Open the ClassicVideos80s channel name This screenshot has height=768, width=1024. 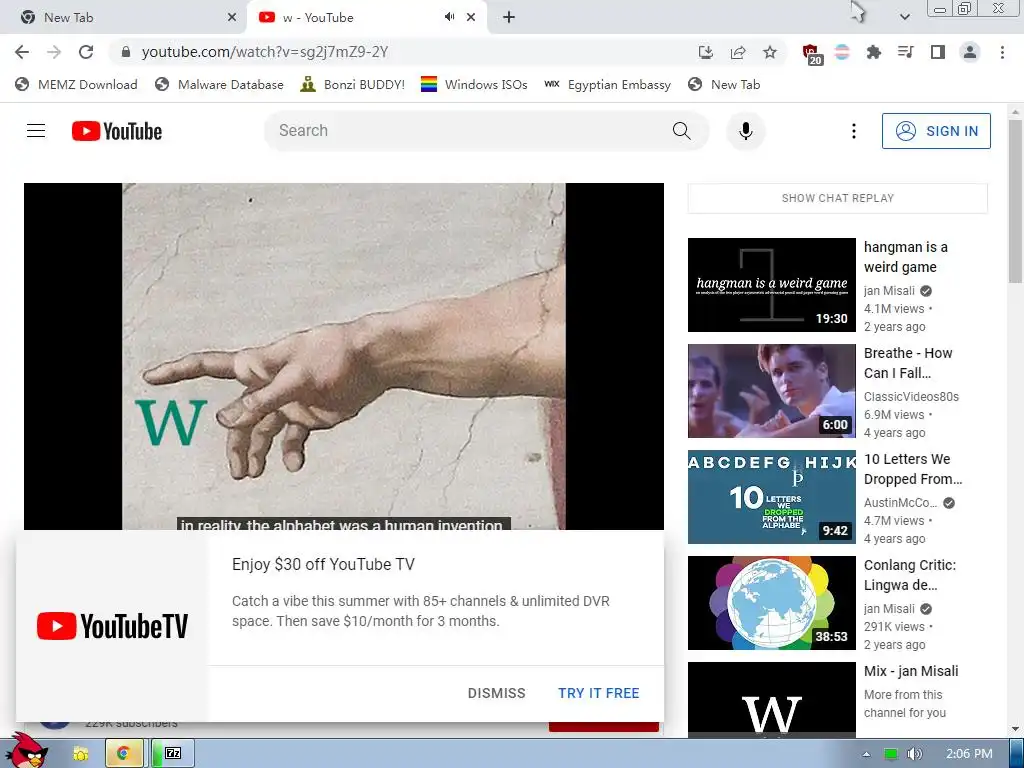pyautogui.click(x=911, y=396)
